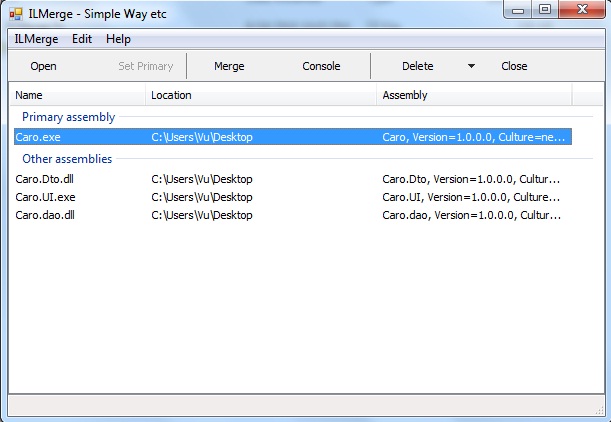Viewport: 611px width, 422px height.
Task: Sort by the Name column header
Action: pyautogui.click(x=77, y=95)
